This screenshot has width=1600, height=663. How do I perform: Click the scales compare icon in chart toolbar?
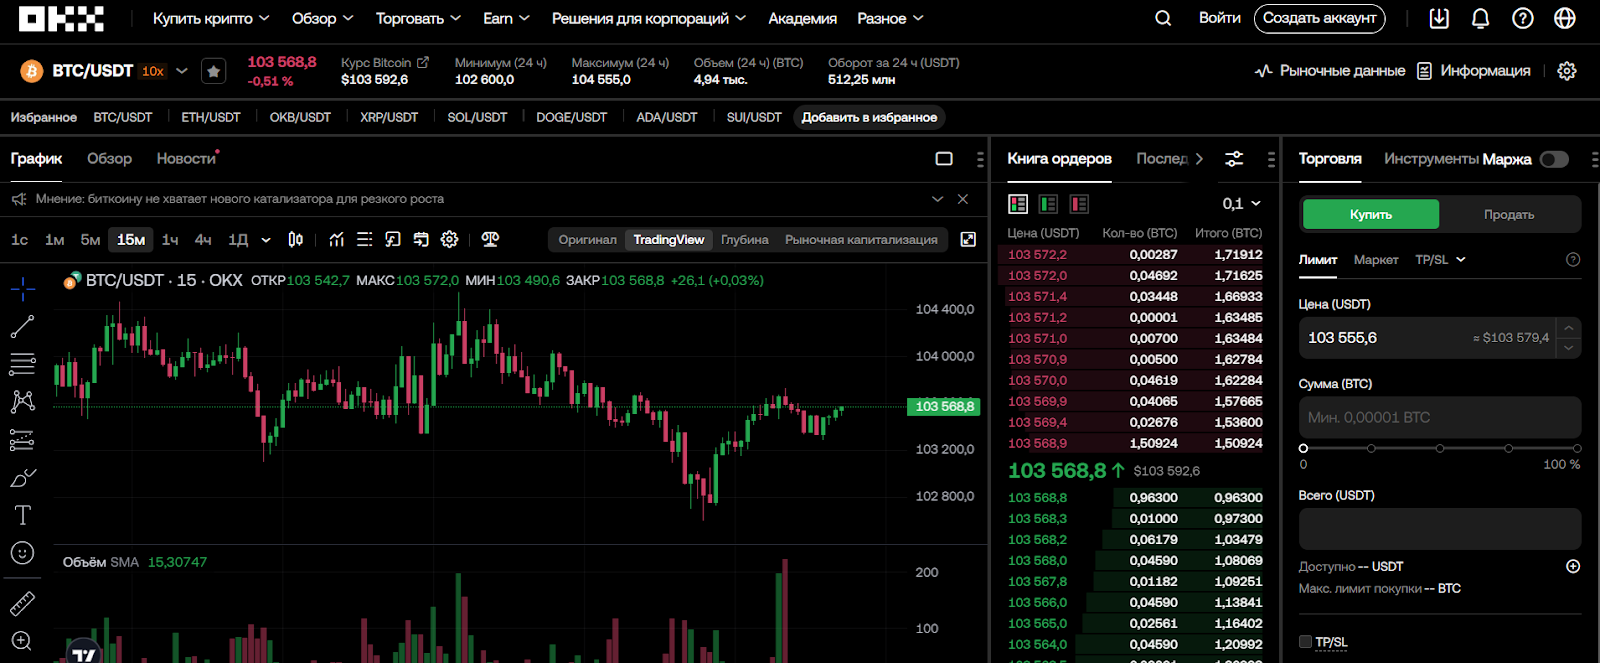(x=490, y=239)
